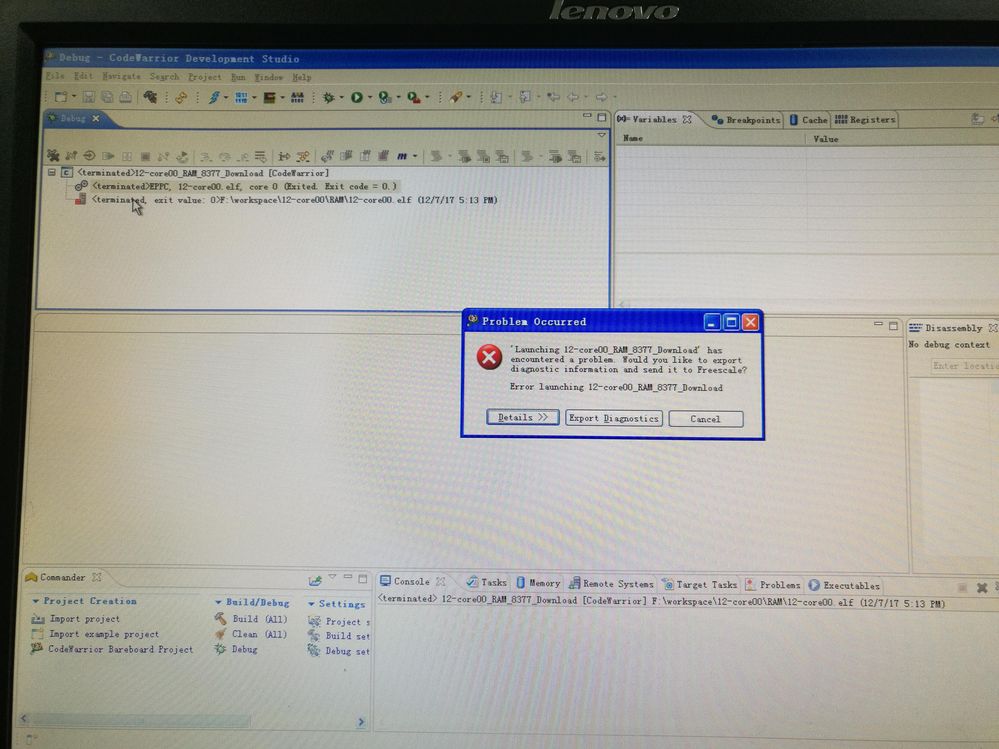Toggle Instruction Stepping Mode in Debug toolbar
Screen dimensions: 999x749
(284, 157)
